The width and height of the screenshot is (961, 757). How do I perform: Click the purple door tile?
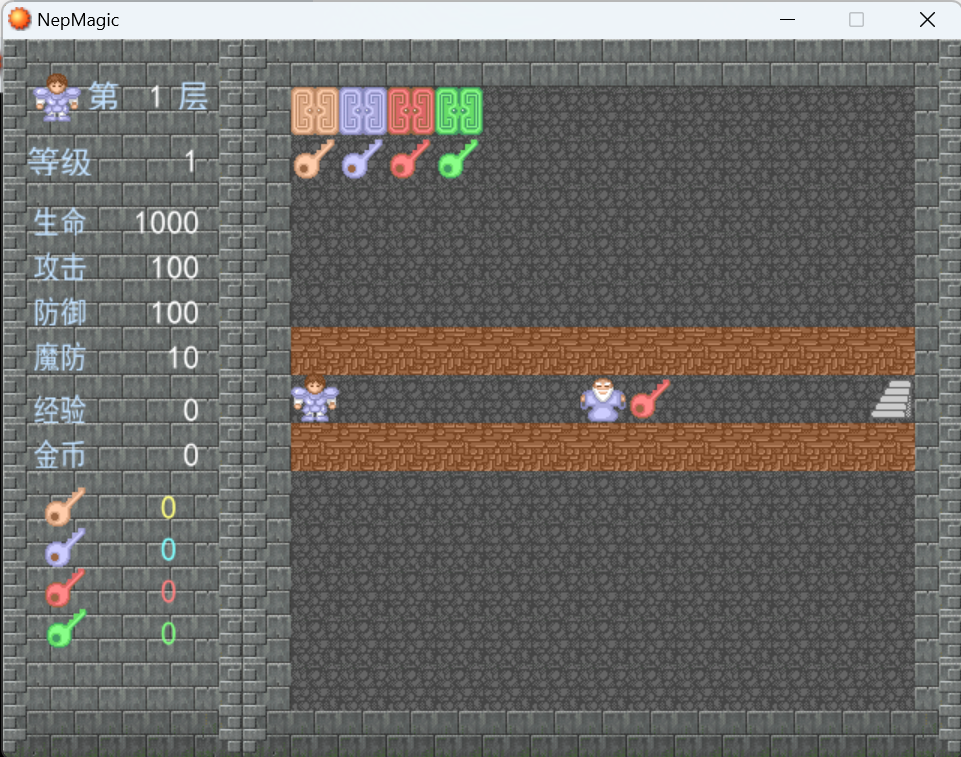(x=363, y=111)
